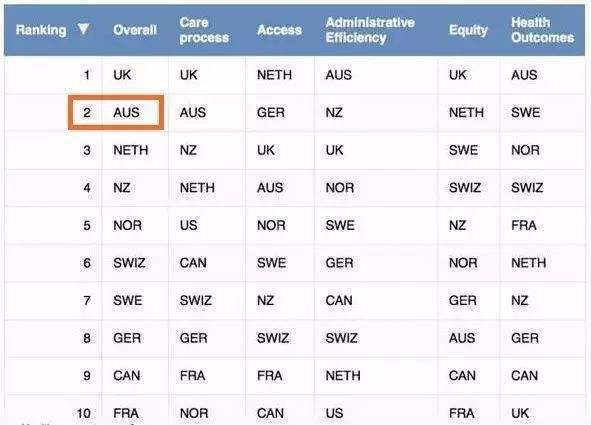Click UK in the Overall column
Viewport: 591px width, 425px height.
pos(122,75)
